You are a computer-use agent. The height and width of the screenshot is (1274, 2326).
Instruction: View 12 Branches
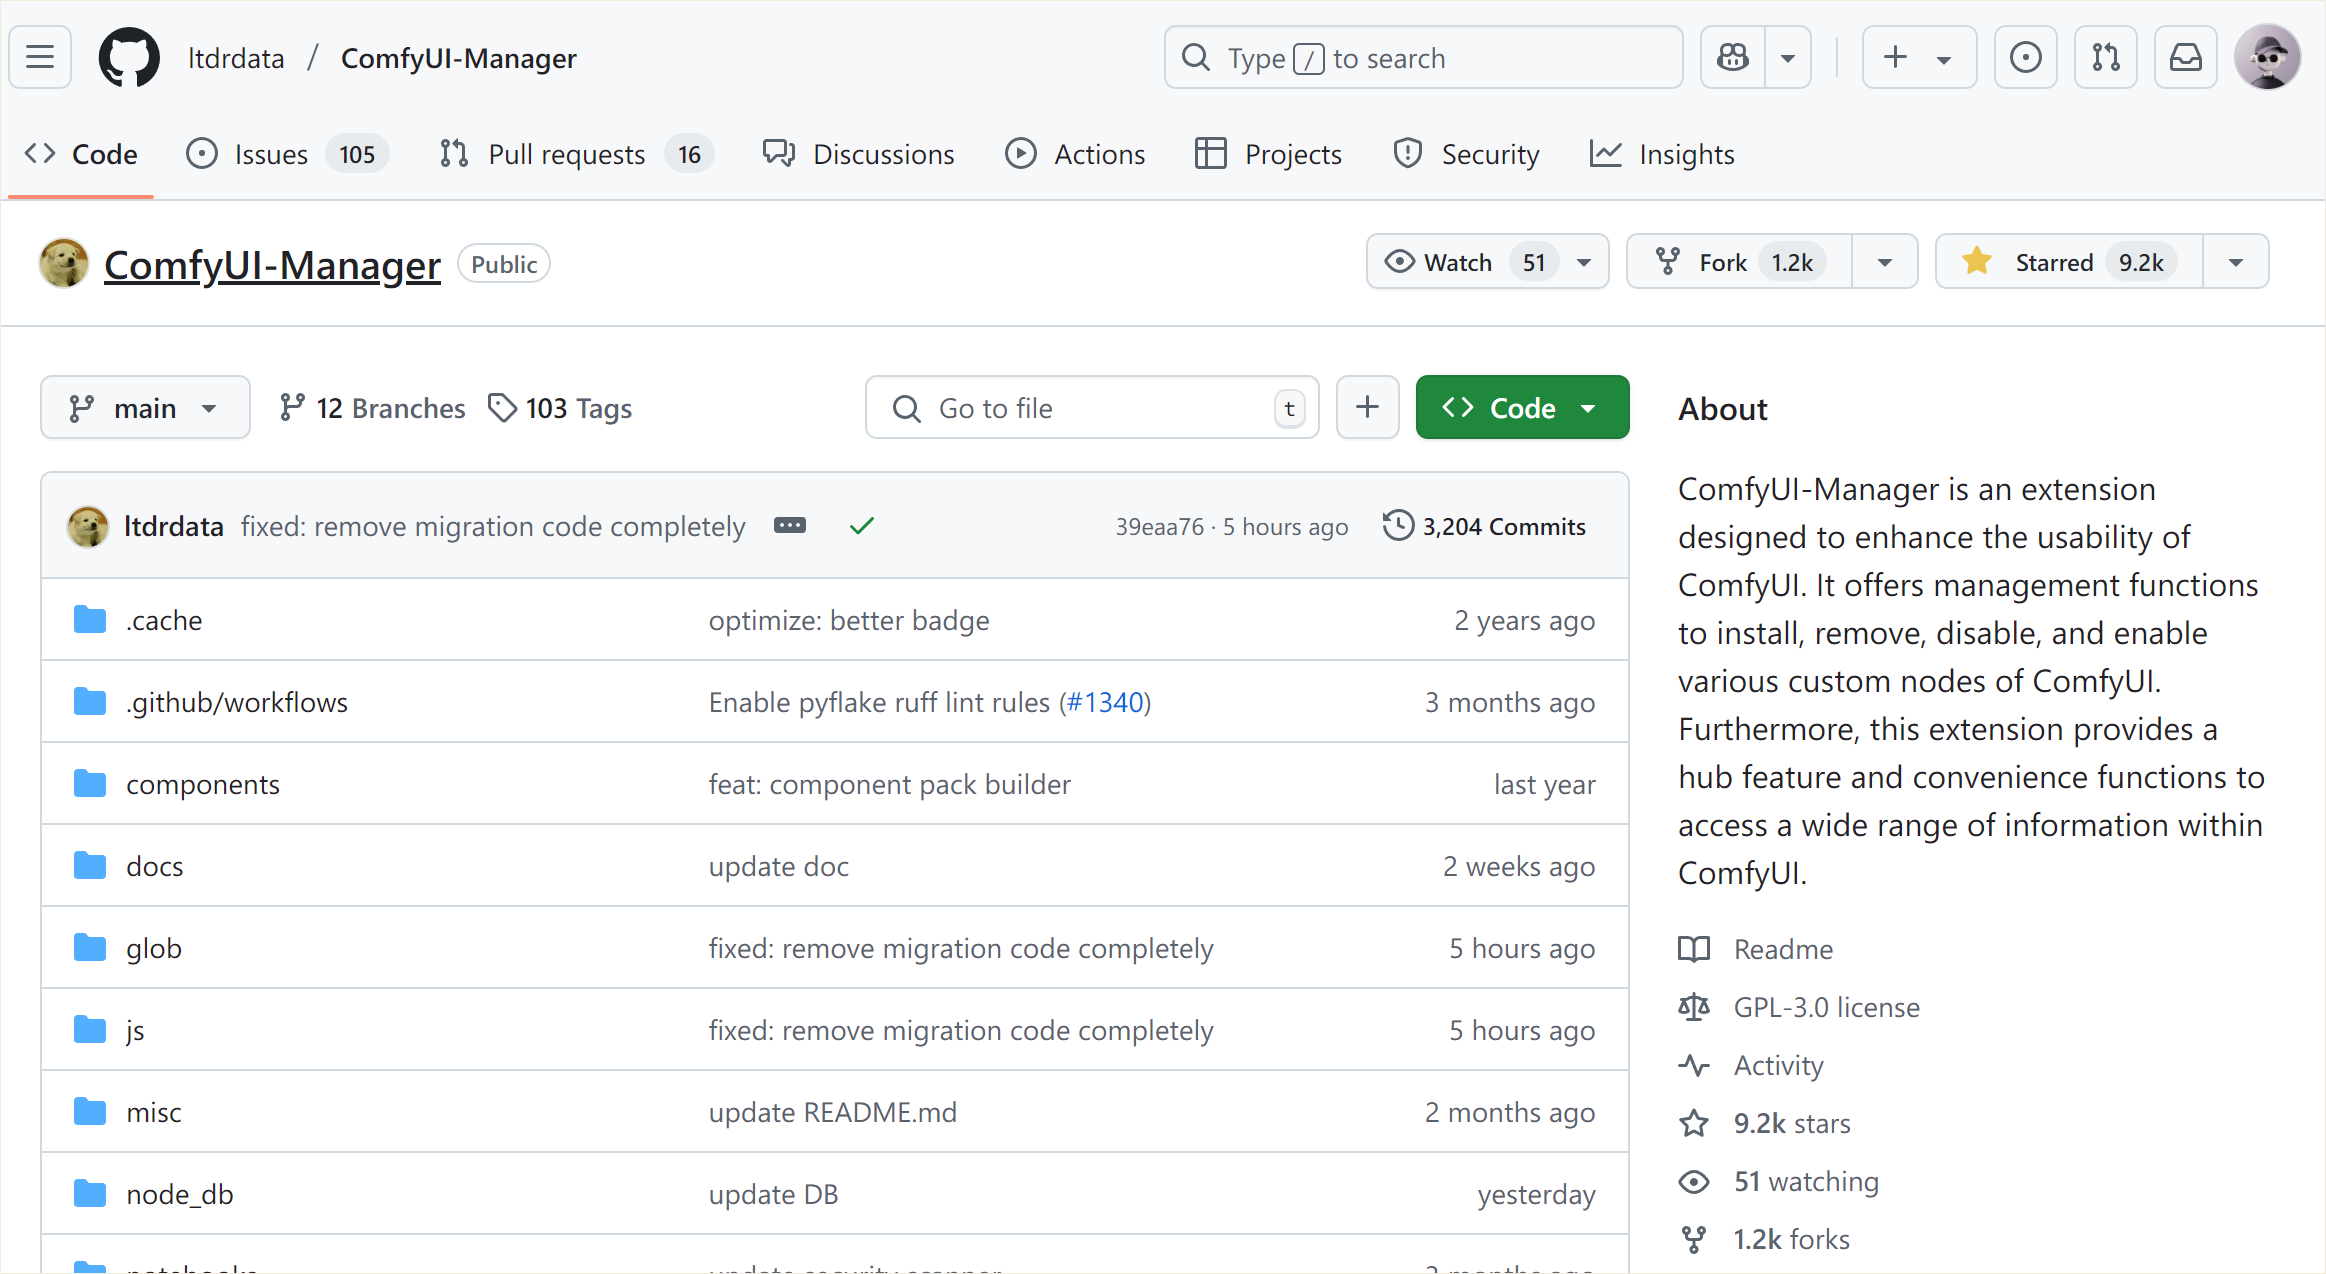point(372,408)
